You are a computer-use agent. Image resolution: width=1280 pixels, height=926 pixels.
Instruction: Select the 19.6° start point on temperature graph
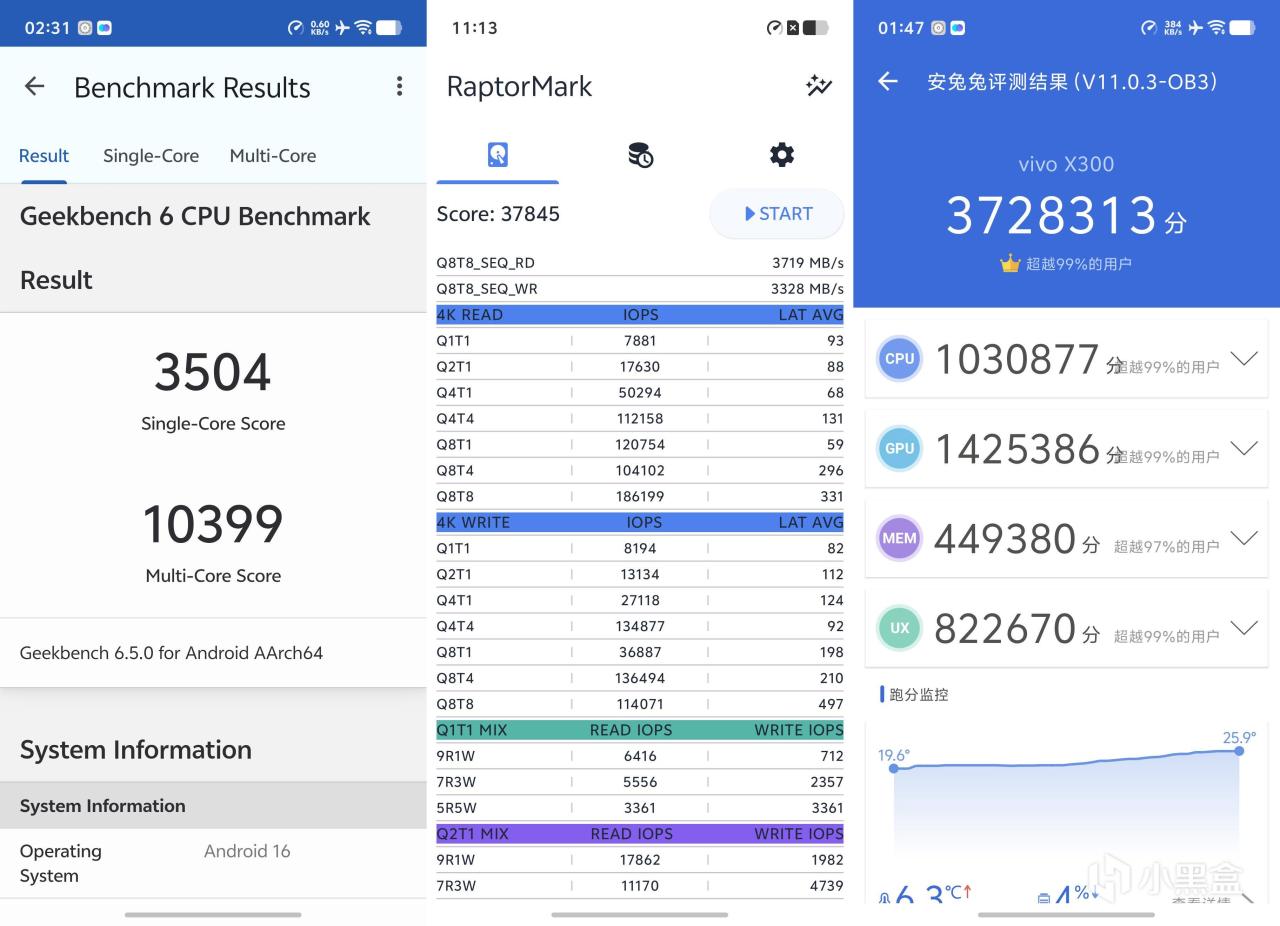coord(894,767)
